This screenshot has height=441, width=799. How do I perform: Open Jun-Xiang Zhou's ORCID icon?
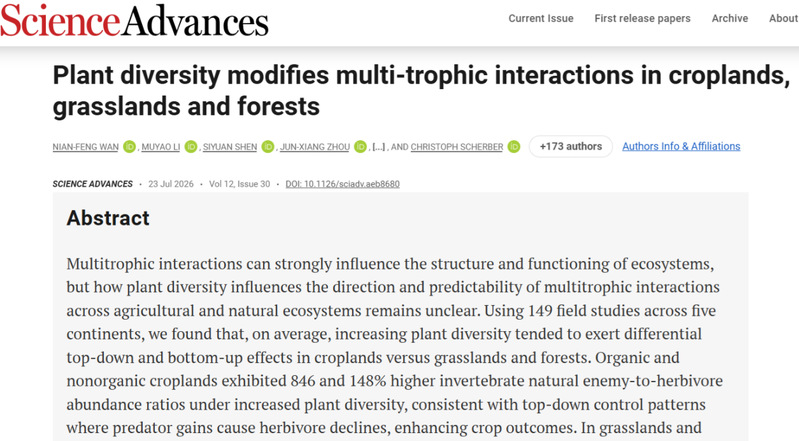tap(361, 147)
